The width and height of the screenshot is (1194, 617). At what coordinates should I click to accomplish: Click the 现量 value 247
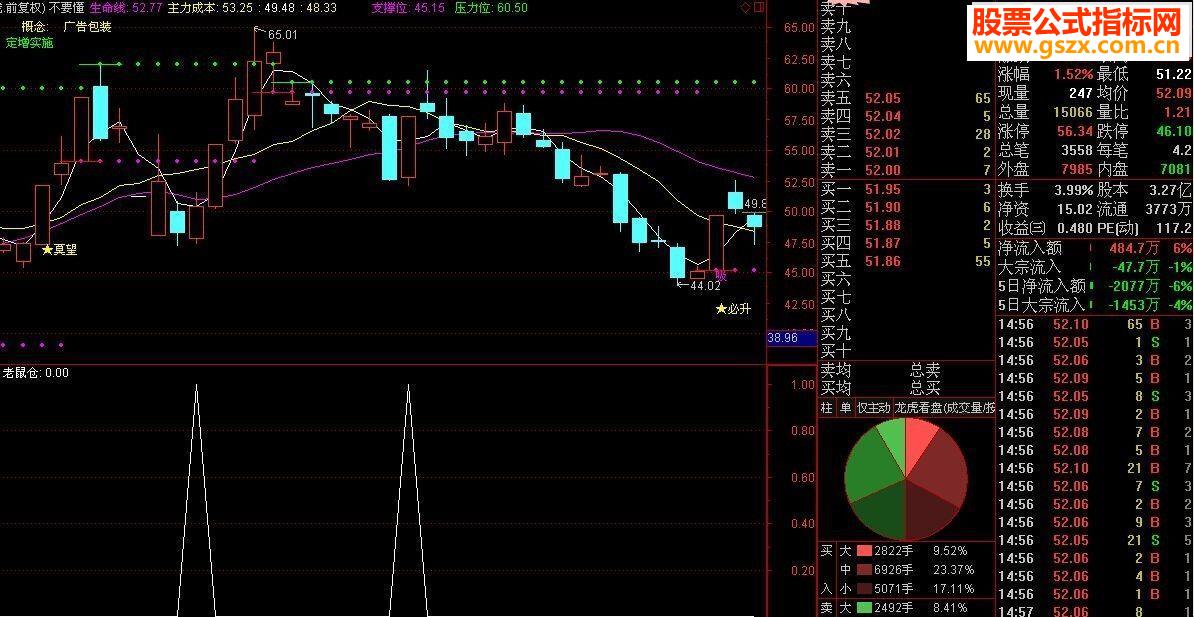click(1081, 93)
